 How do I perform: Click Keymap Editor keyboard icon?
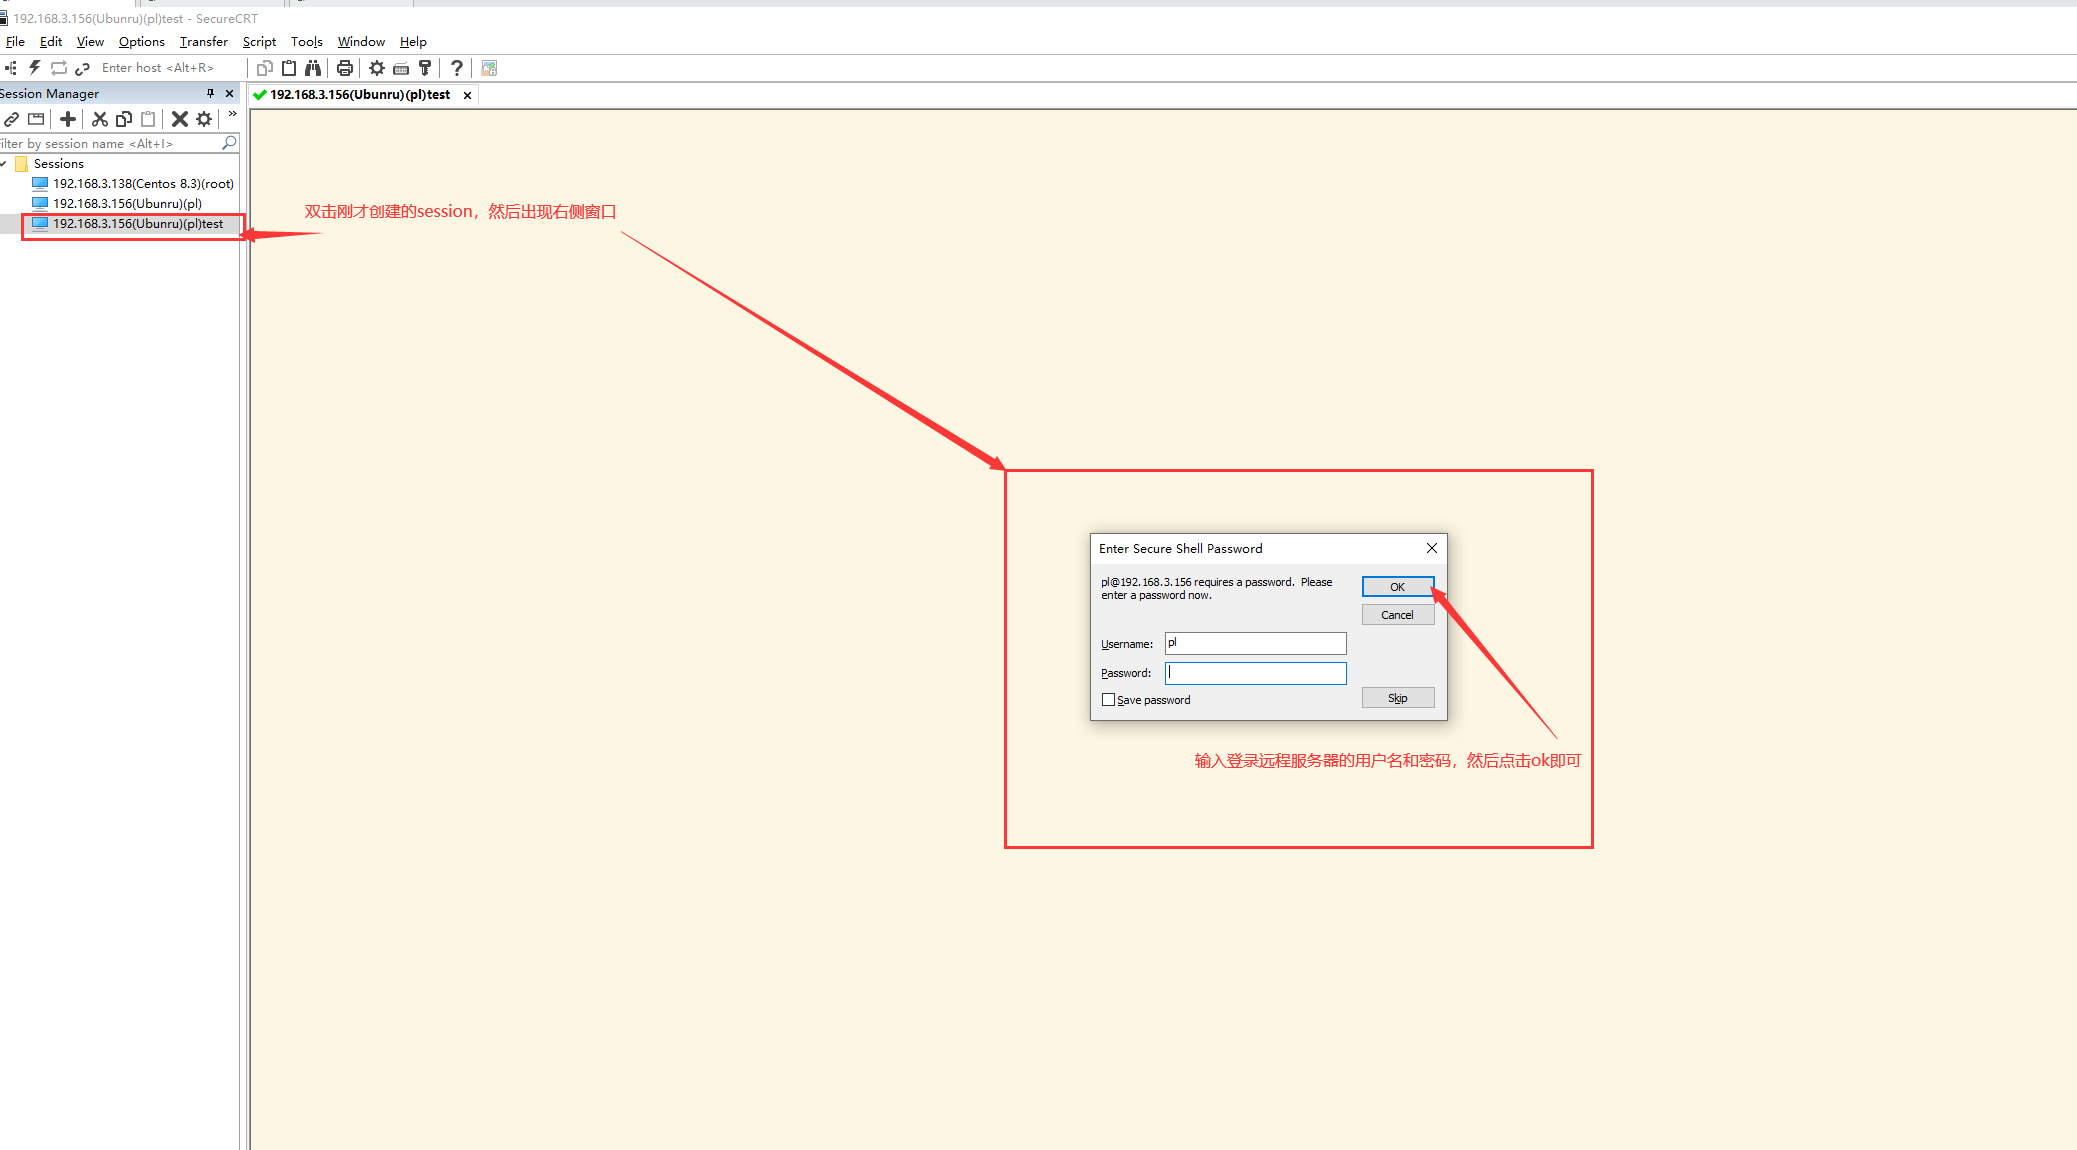(401, 68)
